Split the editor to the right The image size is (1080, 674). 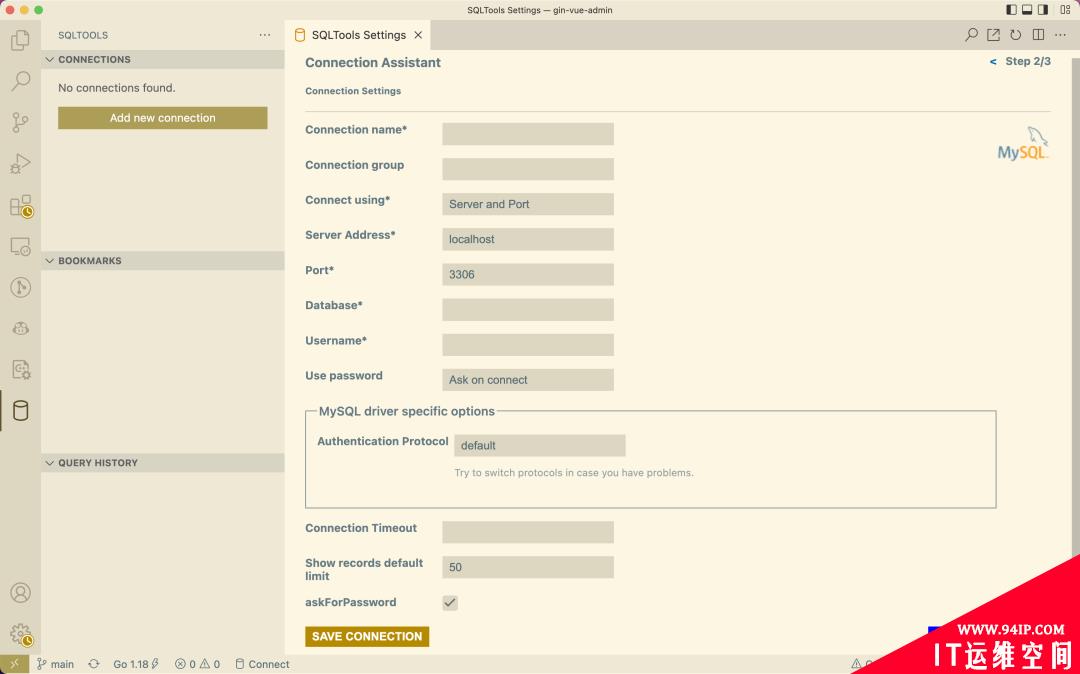point(1039,35)
